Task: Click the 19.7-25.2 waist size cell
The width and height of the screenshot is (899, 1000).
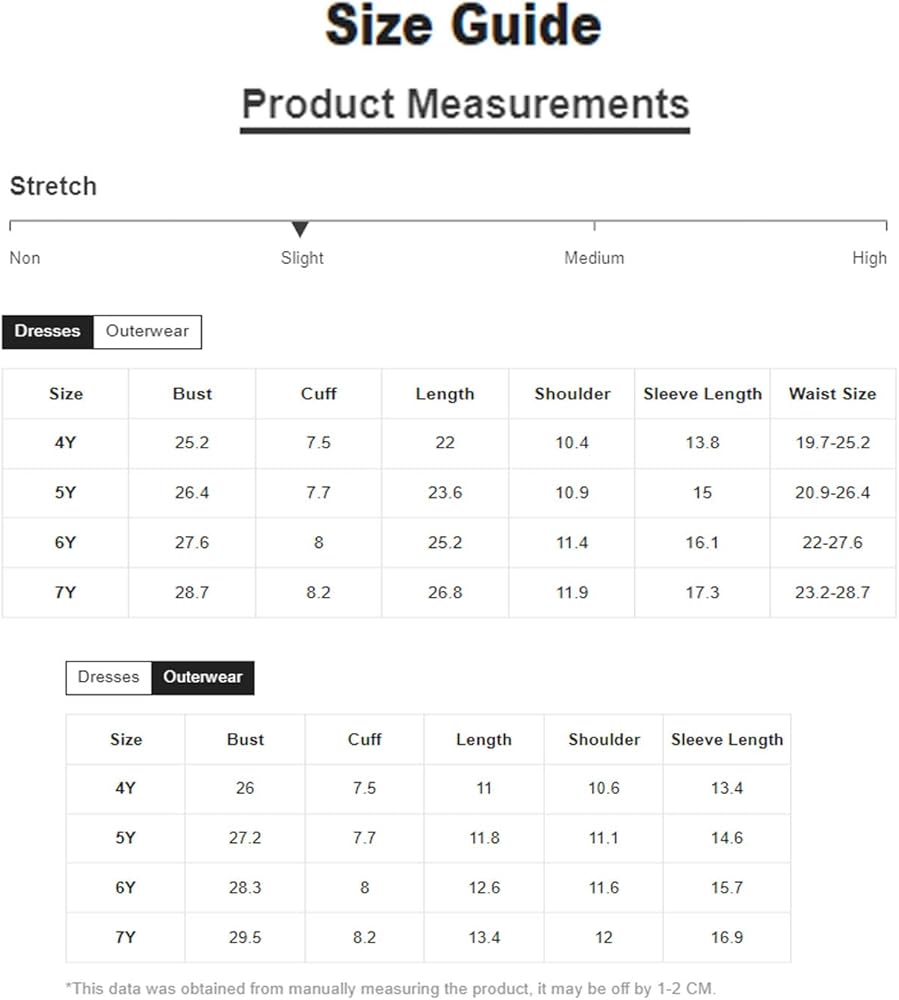Action: tap(832, 443)
